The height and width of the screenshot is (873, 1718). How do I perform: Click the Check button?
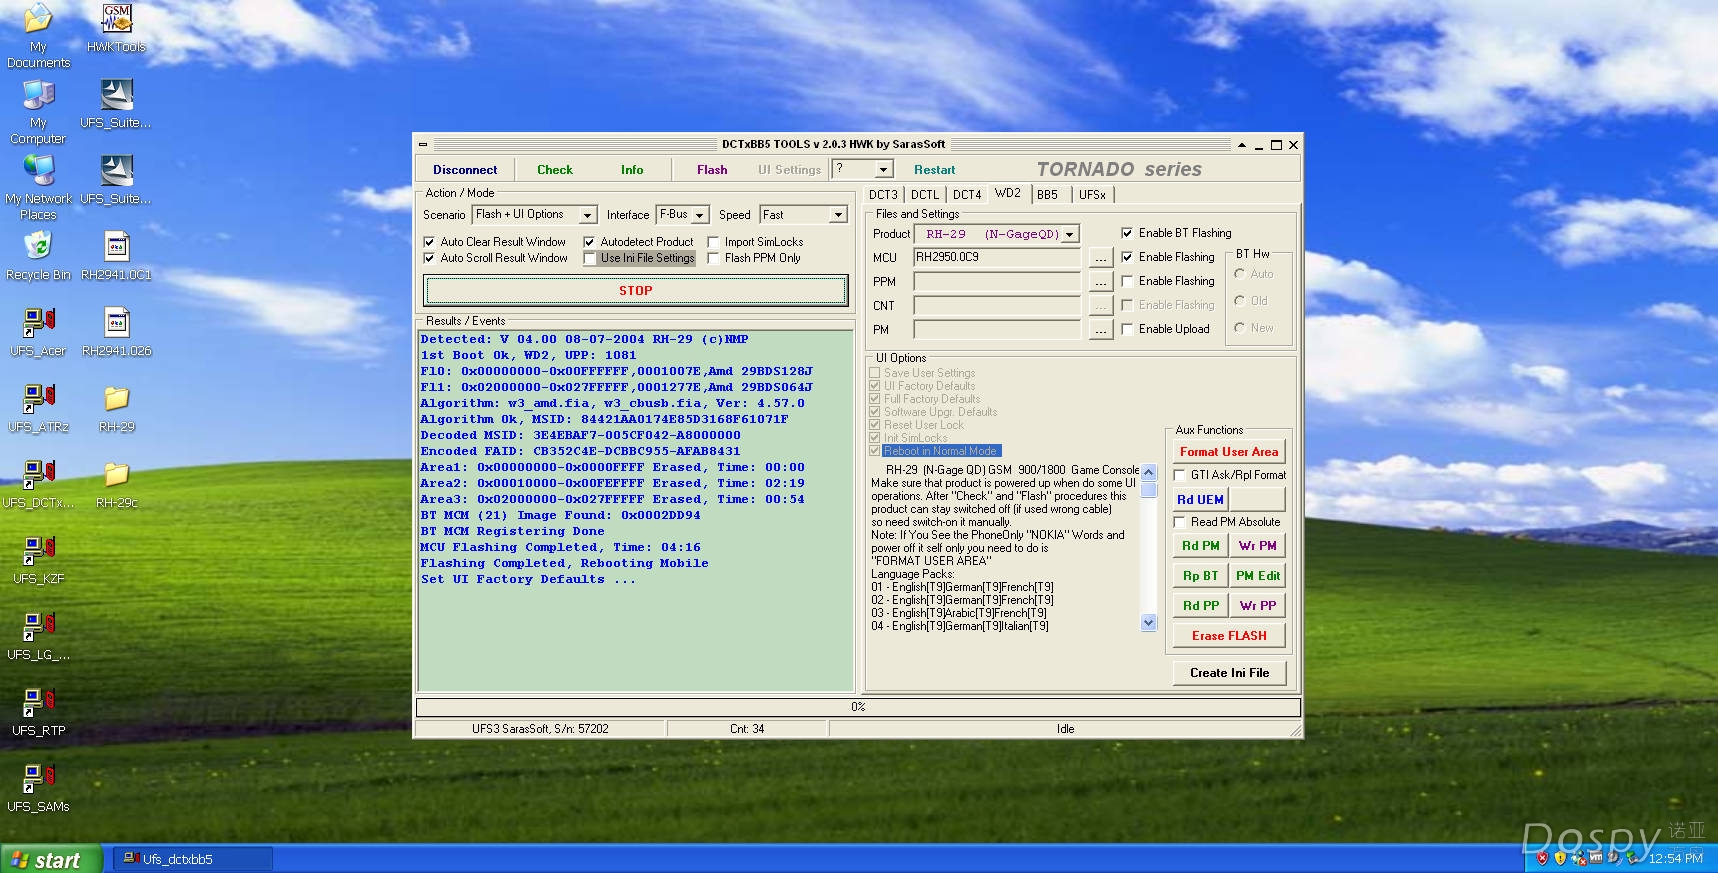click(x=555, y=170)
